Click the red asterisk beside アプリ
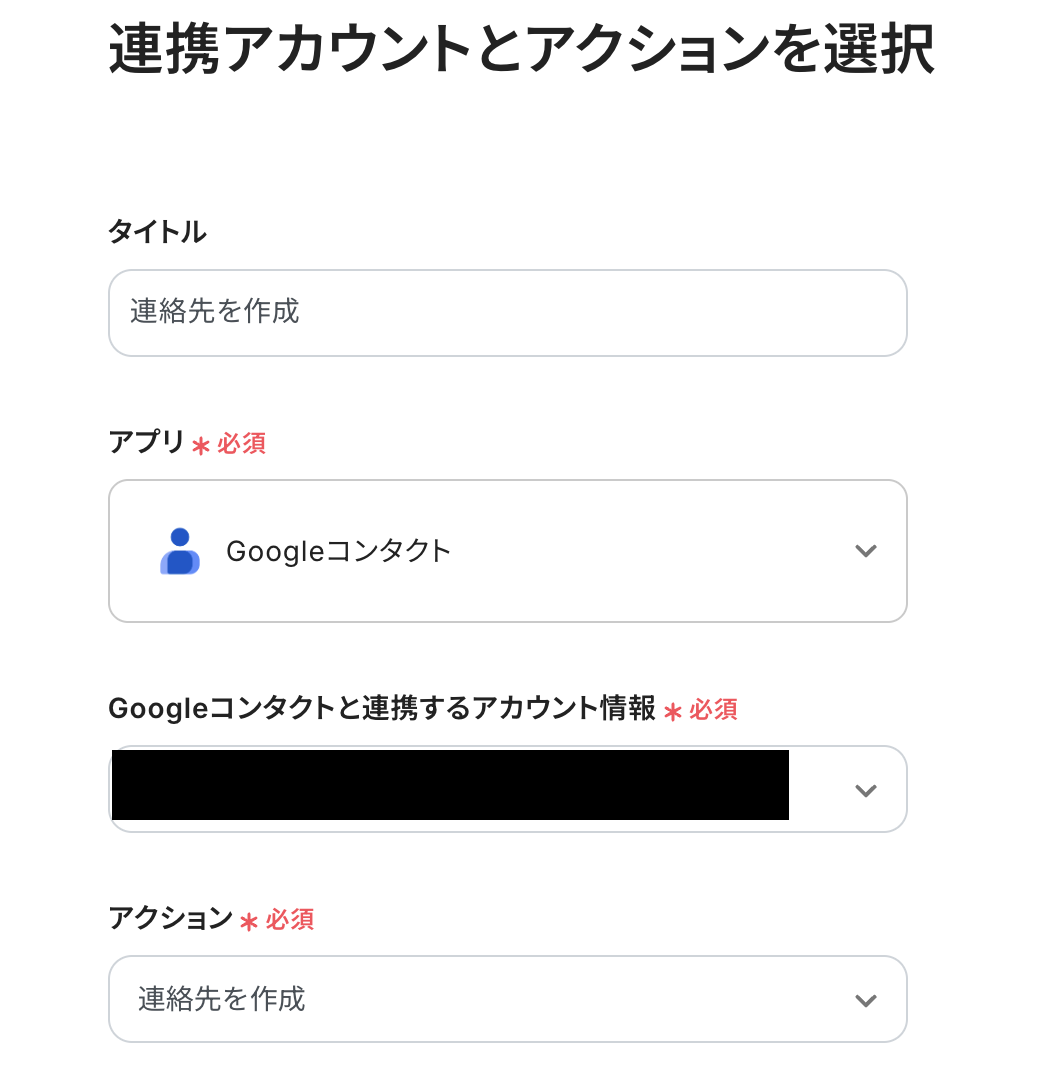This screenshot has width=1052, height=1078. pyautogui.click(x=201, y=446)
